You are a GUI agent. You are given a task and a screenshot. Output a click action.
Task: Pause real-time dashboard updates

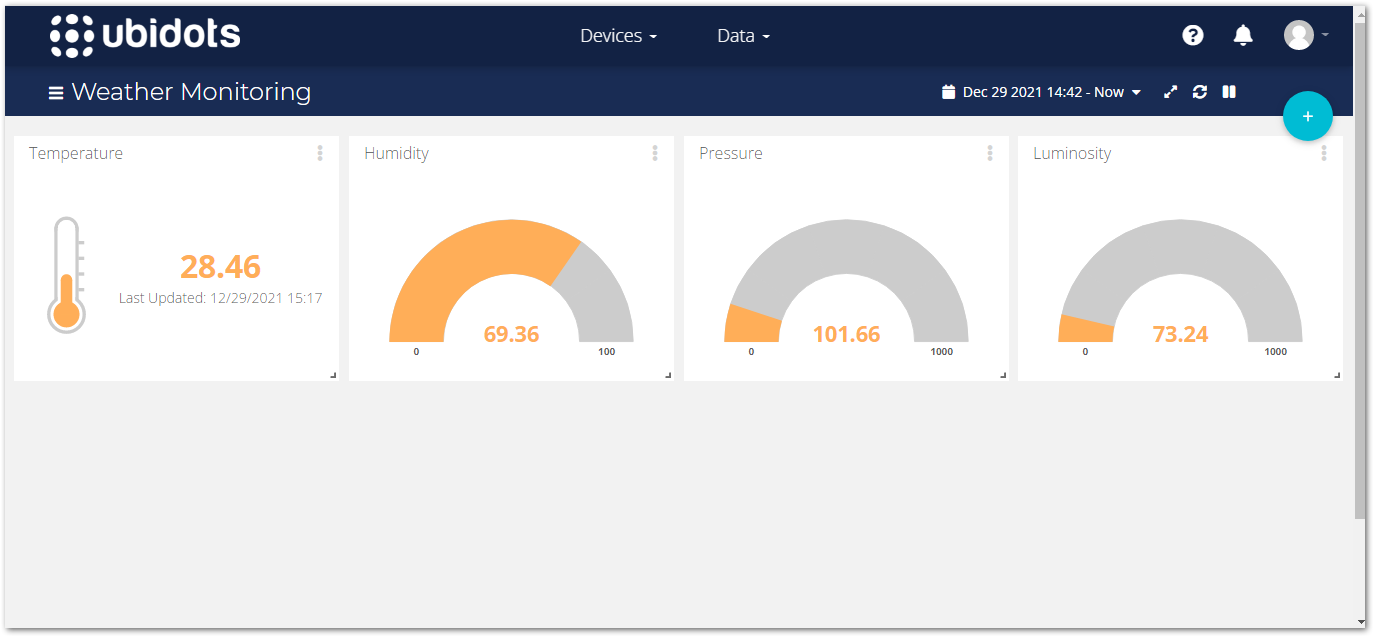pos(1229,92)
